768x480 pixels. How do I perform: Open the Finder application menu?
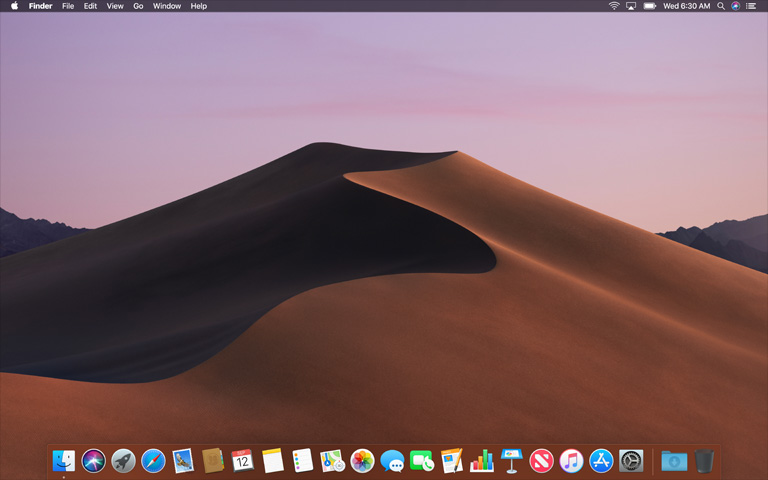(40, 6)
